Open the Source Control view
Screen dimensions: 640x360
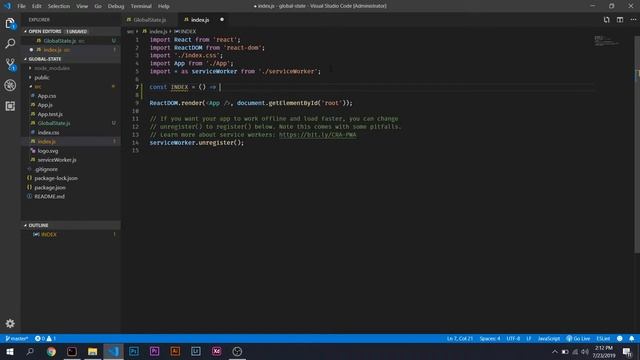[x=10, y=64]
